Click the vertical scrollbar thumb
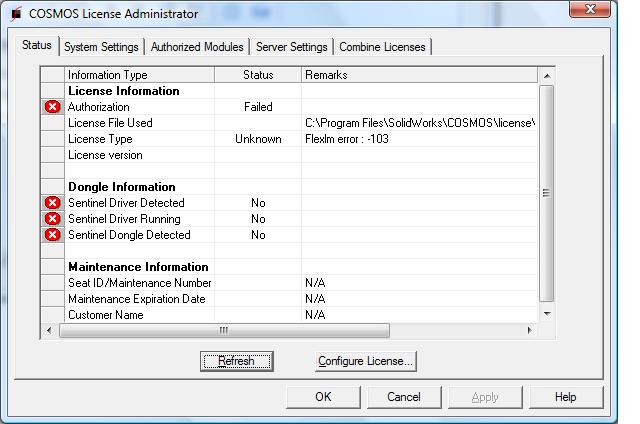The width and height of the screenshot is (640, 424). [547, 193]
